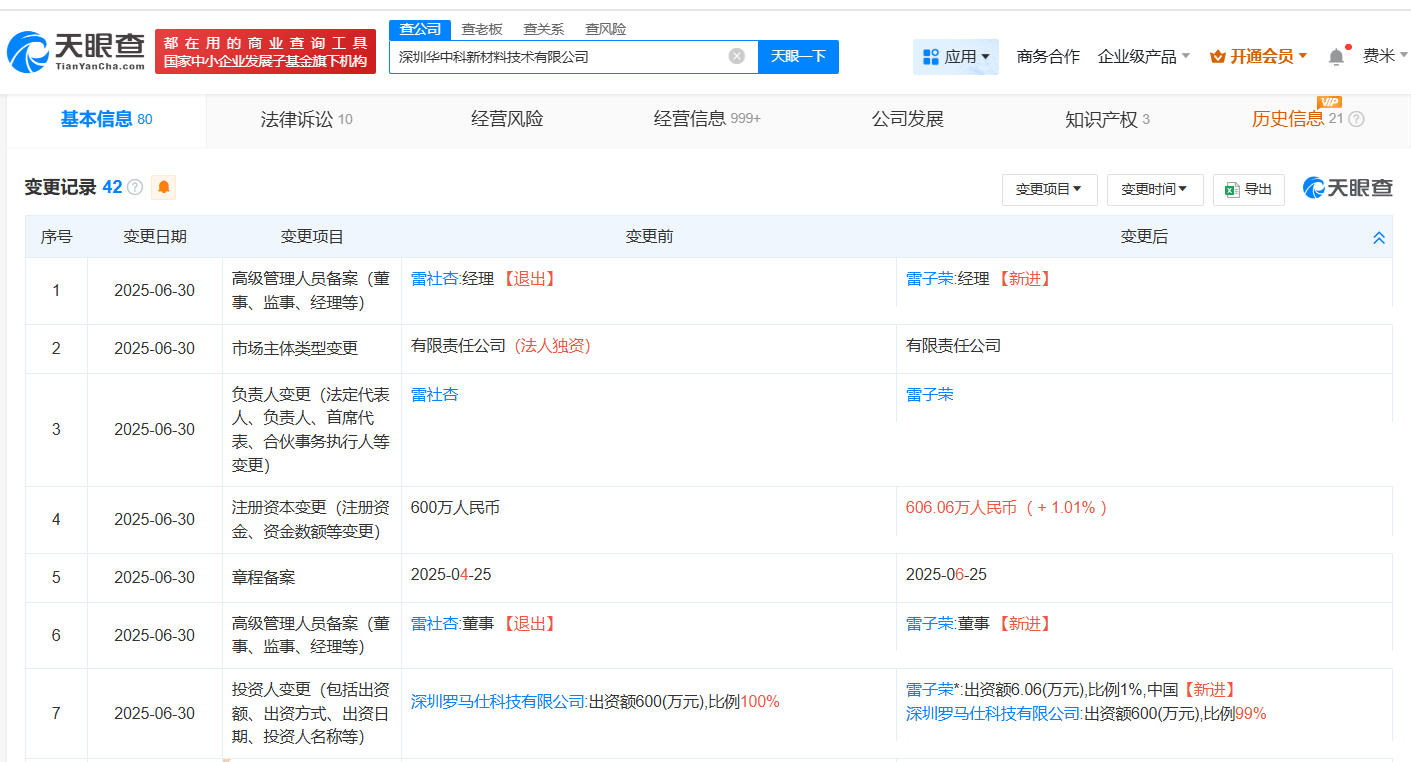Image resolution: width=1411 pixels, height=762 pixels.
Task: Expand the 企业级产品 menu
Action: (1143, 57)
